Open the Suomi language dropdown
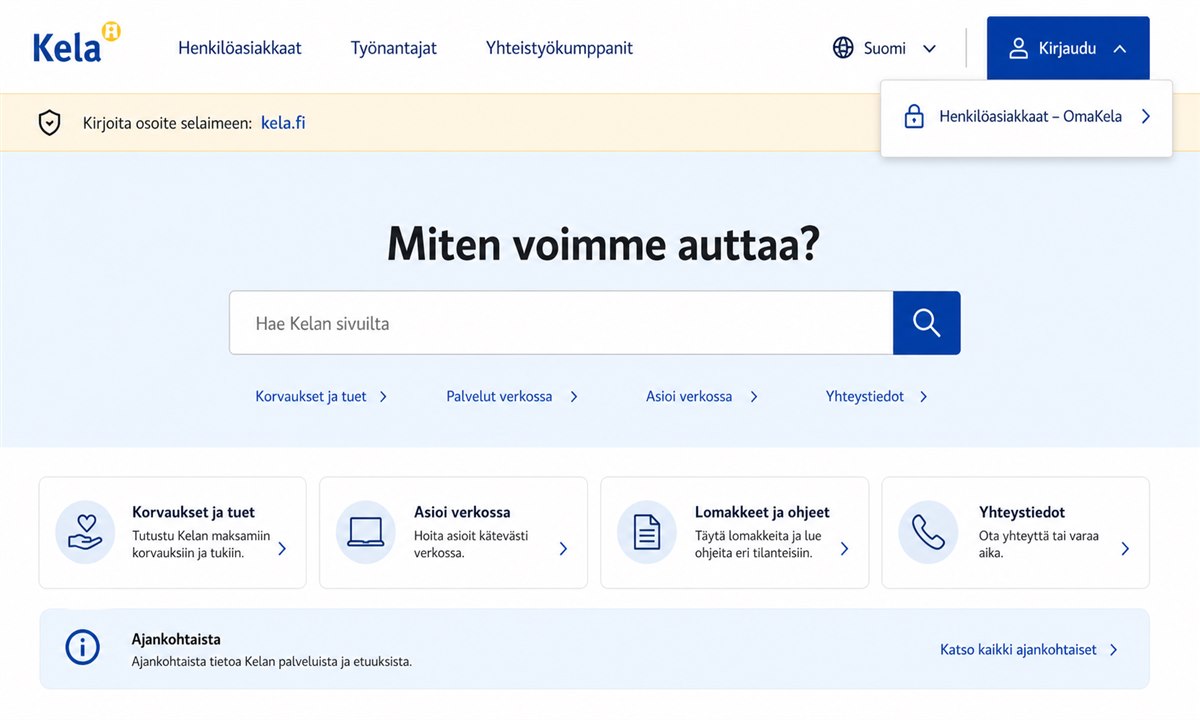Image resolution: width=1200 pixels, height=720 pixels. [885, 48]
